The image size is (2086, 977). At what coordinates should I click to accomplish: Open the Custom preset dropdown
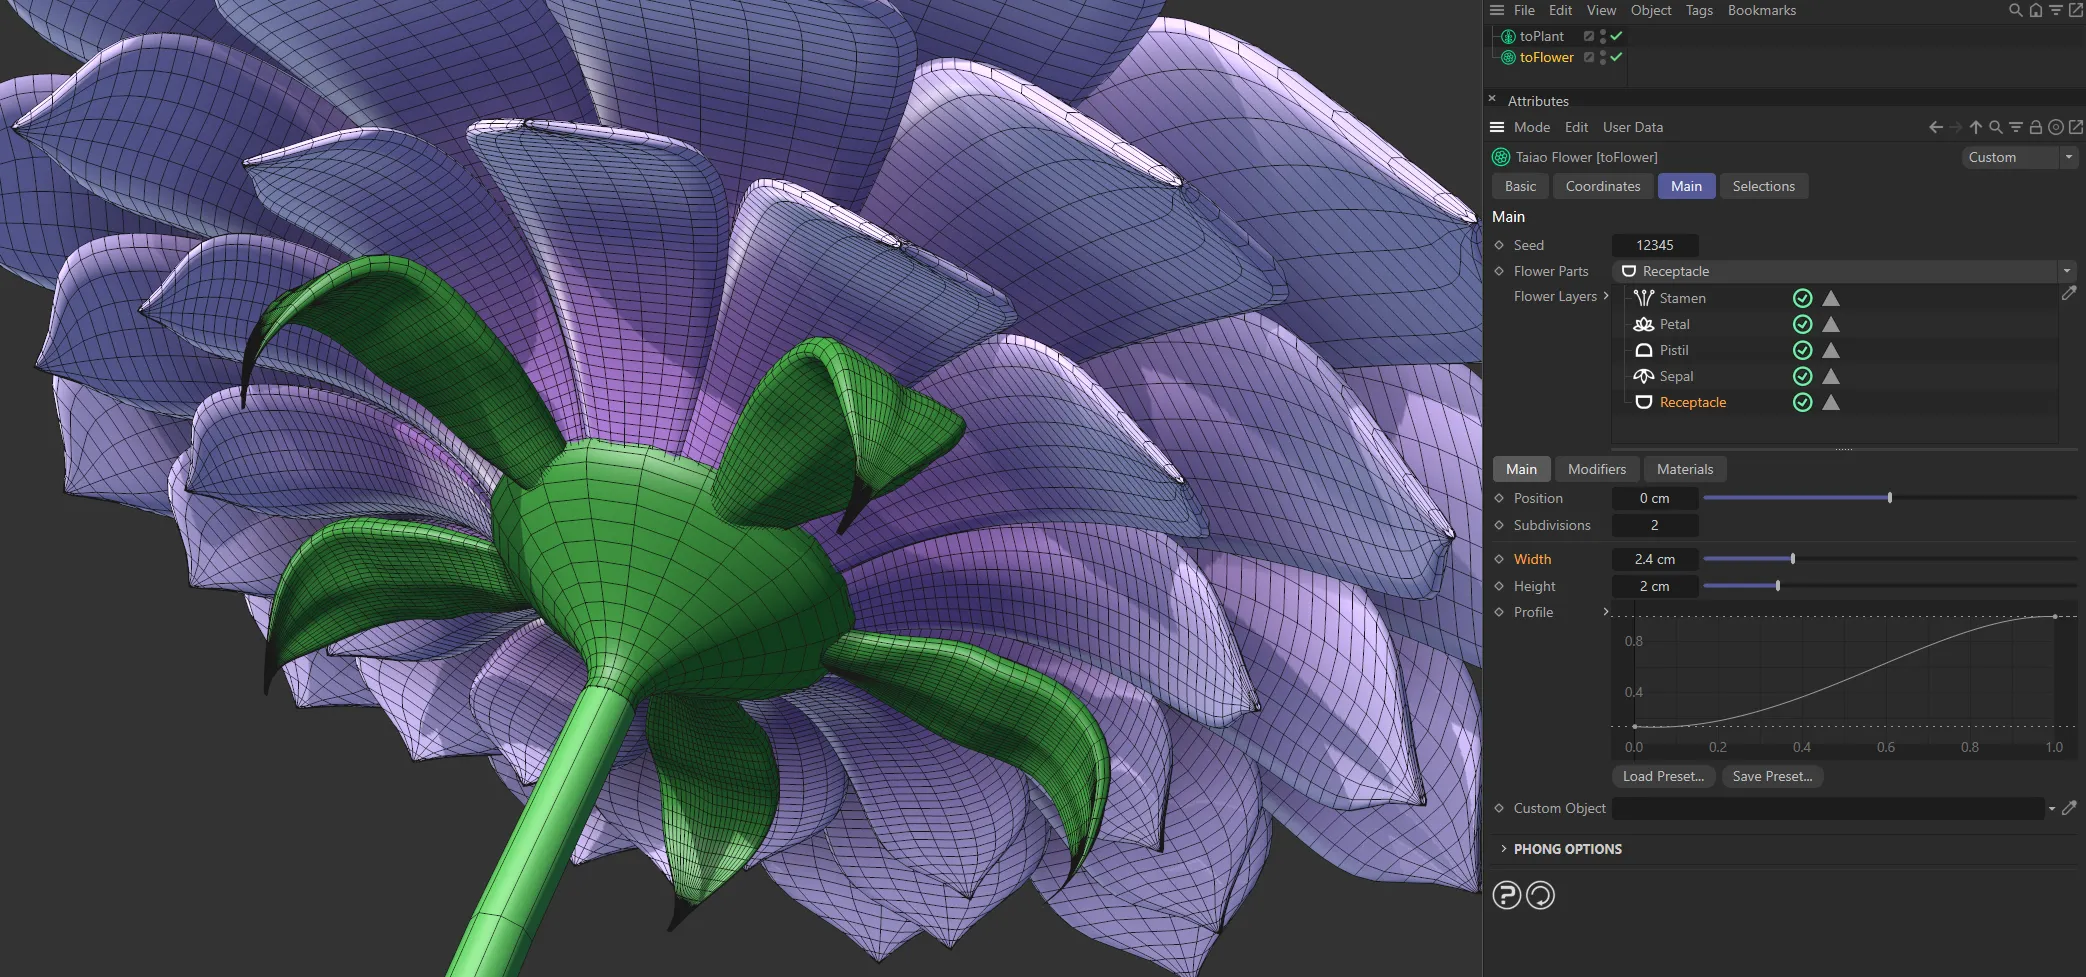(2068, 157)
